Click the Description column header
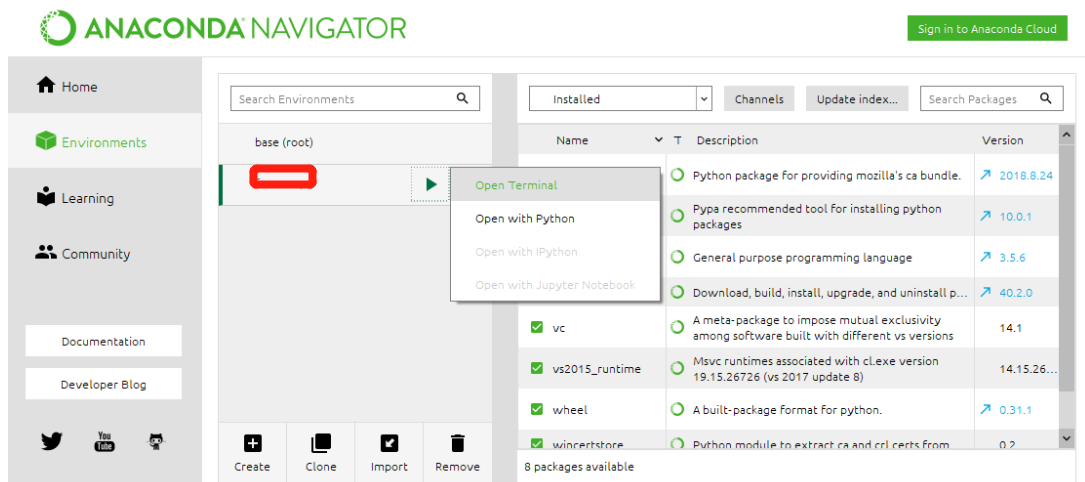Screen dimensions: 1085x482 tap(727, 140)
